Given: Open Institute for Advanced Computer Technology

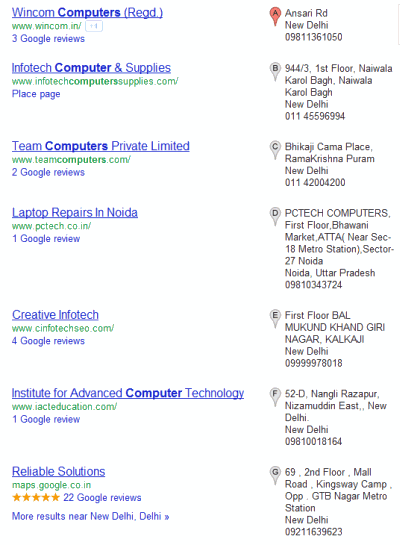Looking at the screenshot, I should point(128,393).
